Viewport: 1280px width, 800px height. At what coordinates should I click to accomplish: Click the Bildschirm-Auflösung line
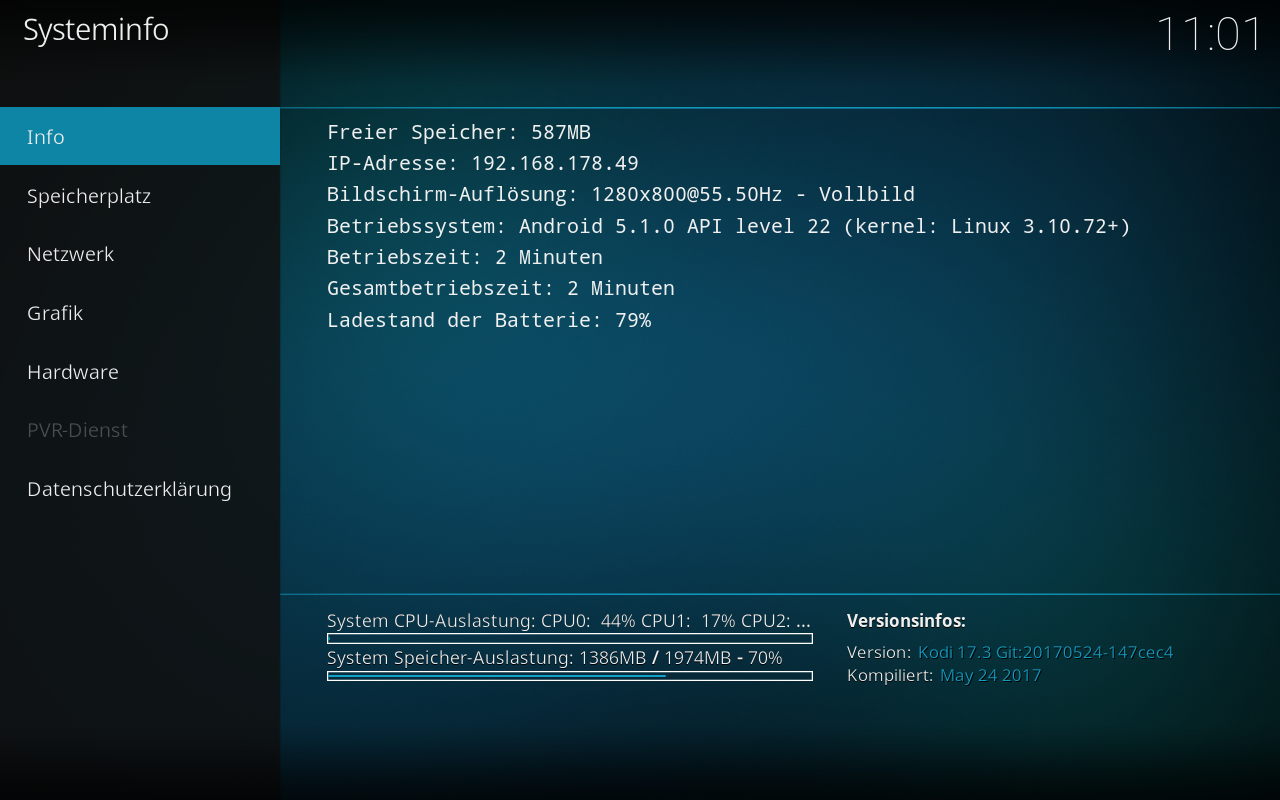621,194
